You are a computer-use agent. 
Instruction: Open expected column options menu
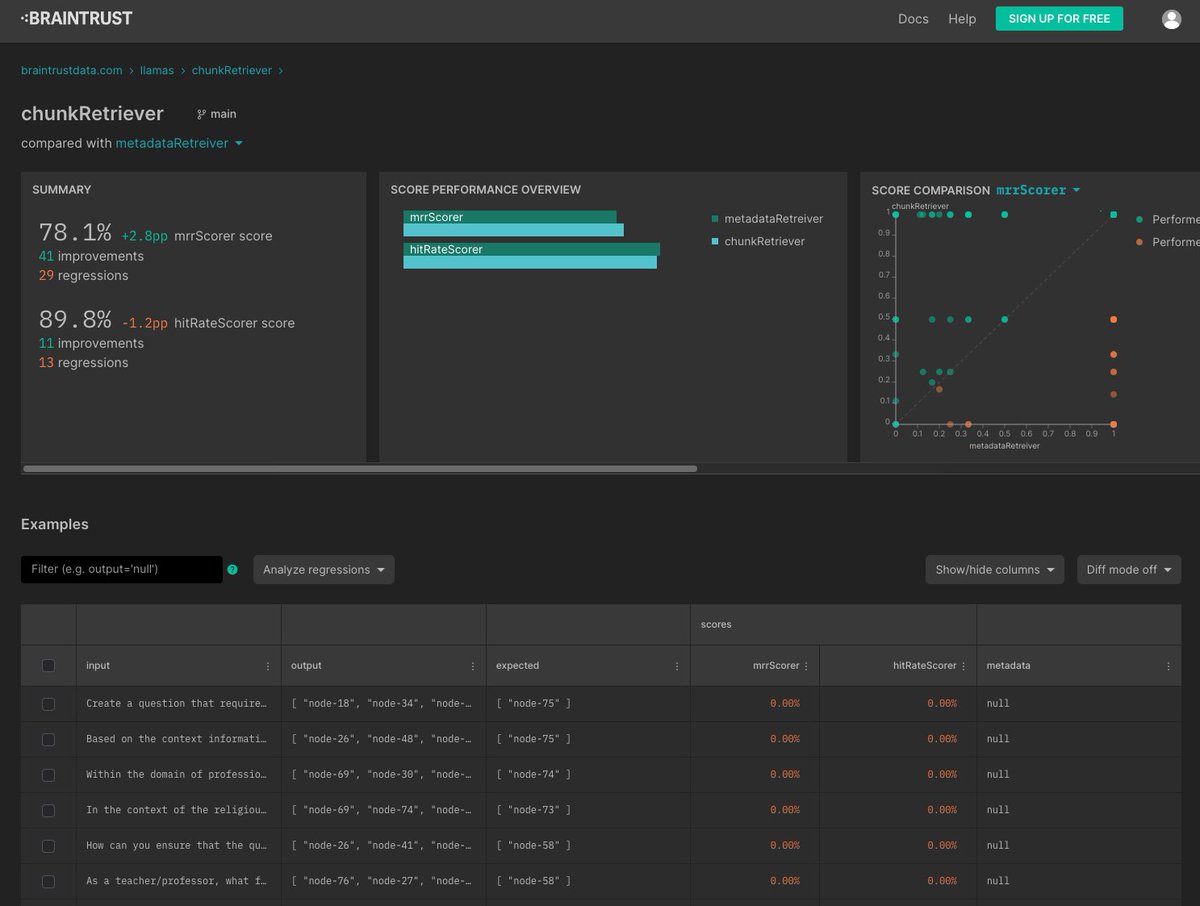[x=677, y=666]
